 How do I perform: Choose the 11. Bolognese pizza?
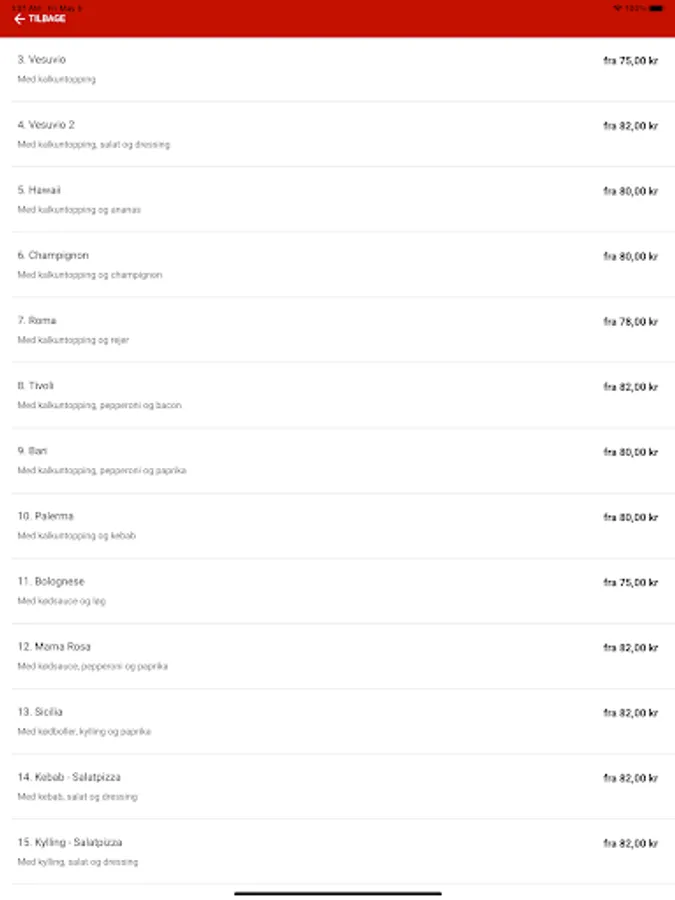[337, 590]
